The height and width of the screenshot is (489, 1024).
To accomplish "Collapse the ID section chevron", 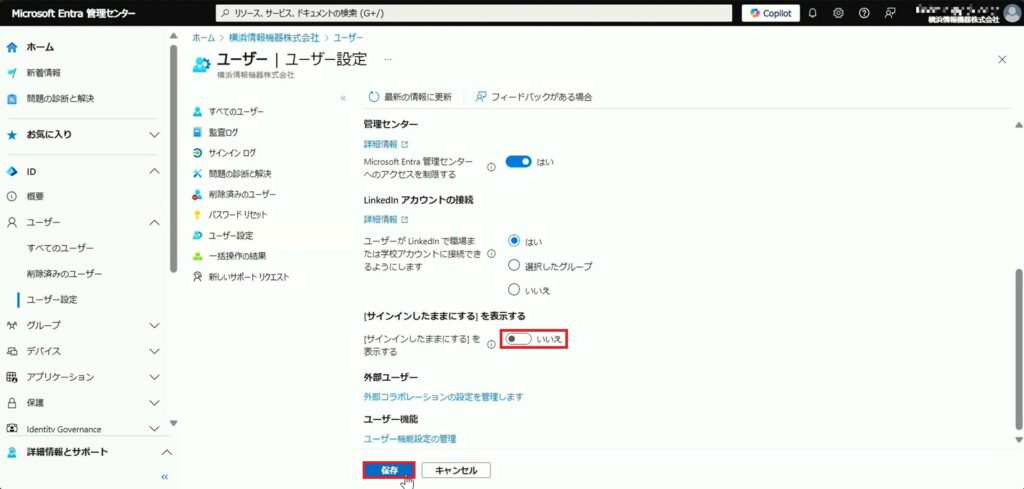I will click(154, 172).
